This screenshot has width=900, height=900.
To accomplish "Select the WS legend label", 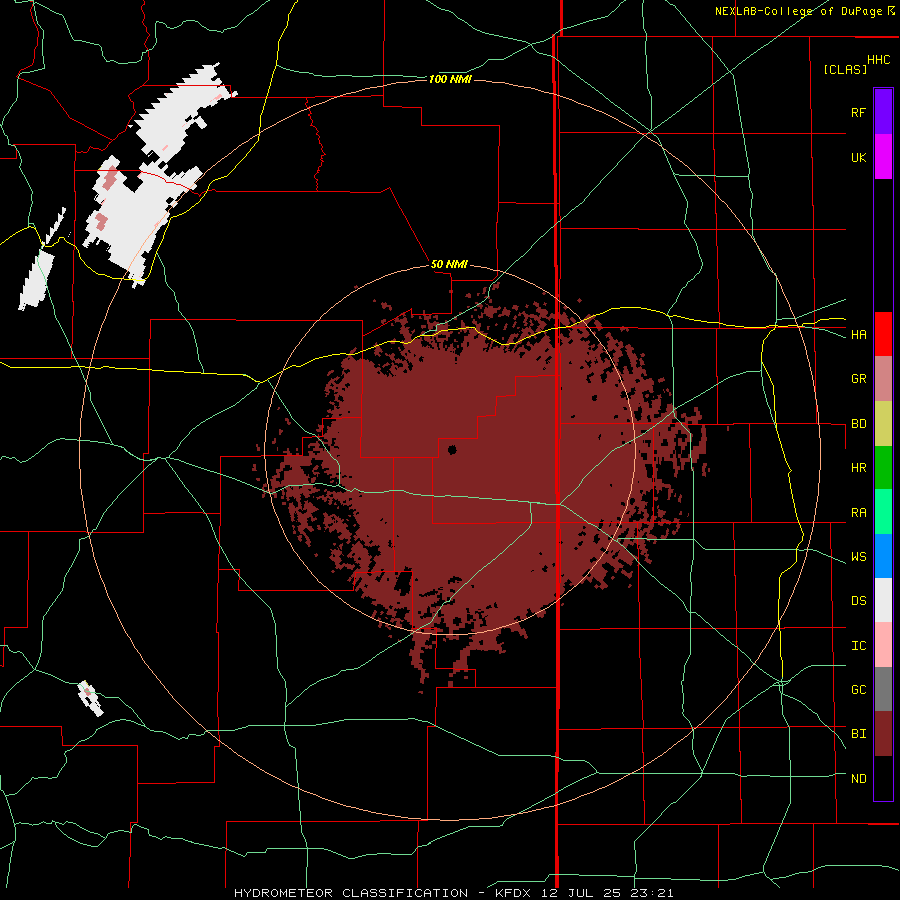I will 858,557.
